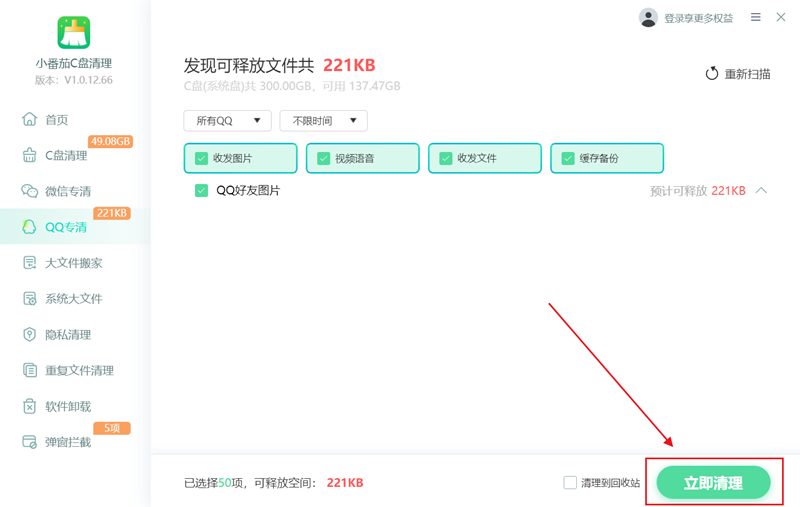Click the 立即清理 button
800x507 pixels.
pyautogui.click(x=713, y=483)
